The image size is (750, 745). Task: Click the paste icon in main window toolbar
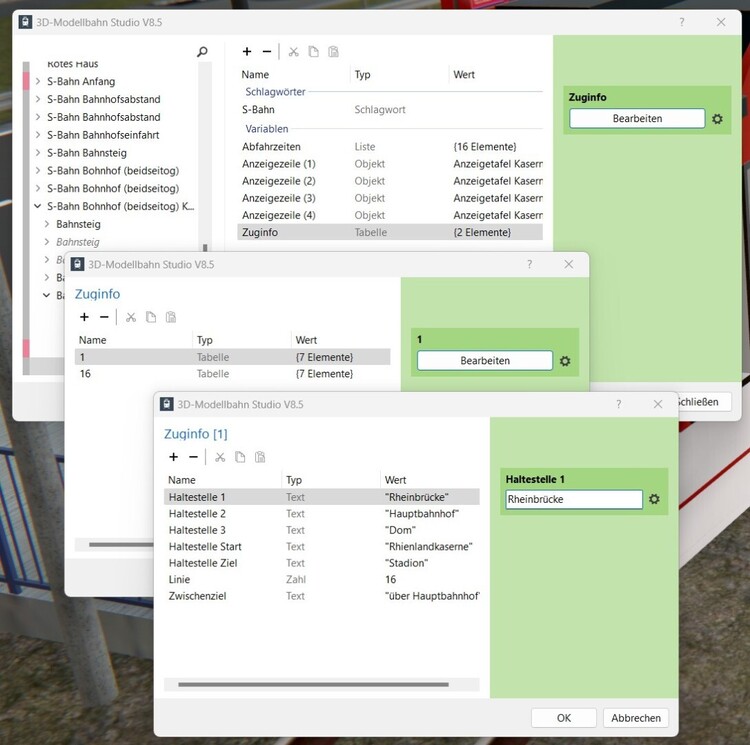pos(333,52)
